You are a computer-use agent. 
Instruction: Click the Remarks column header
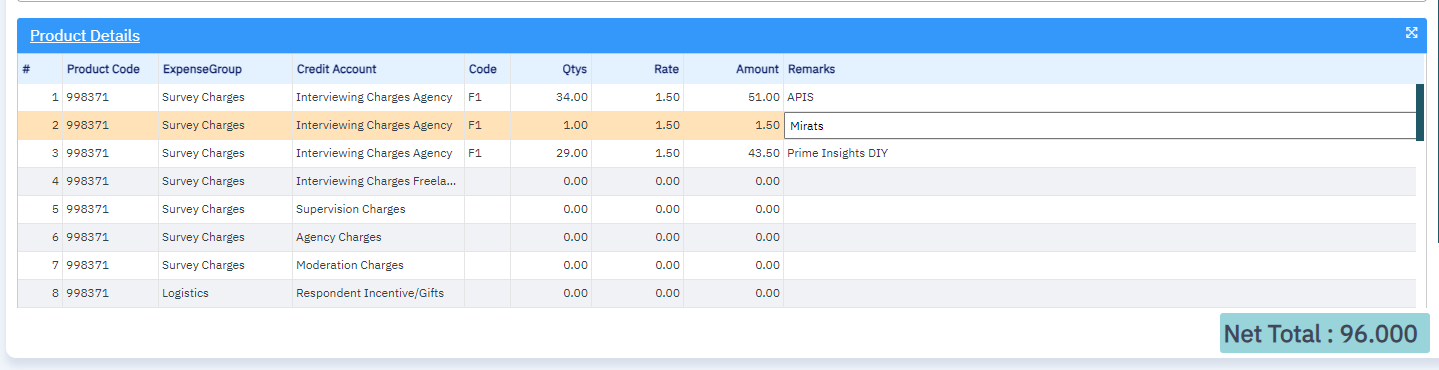tap(811, 69)
